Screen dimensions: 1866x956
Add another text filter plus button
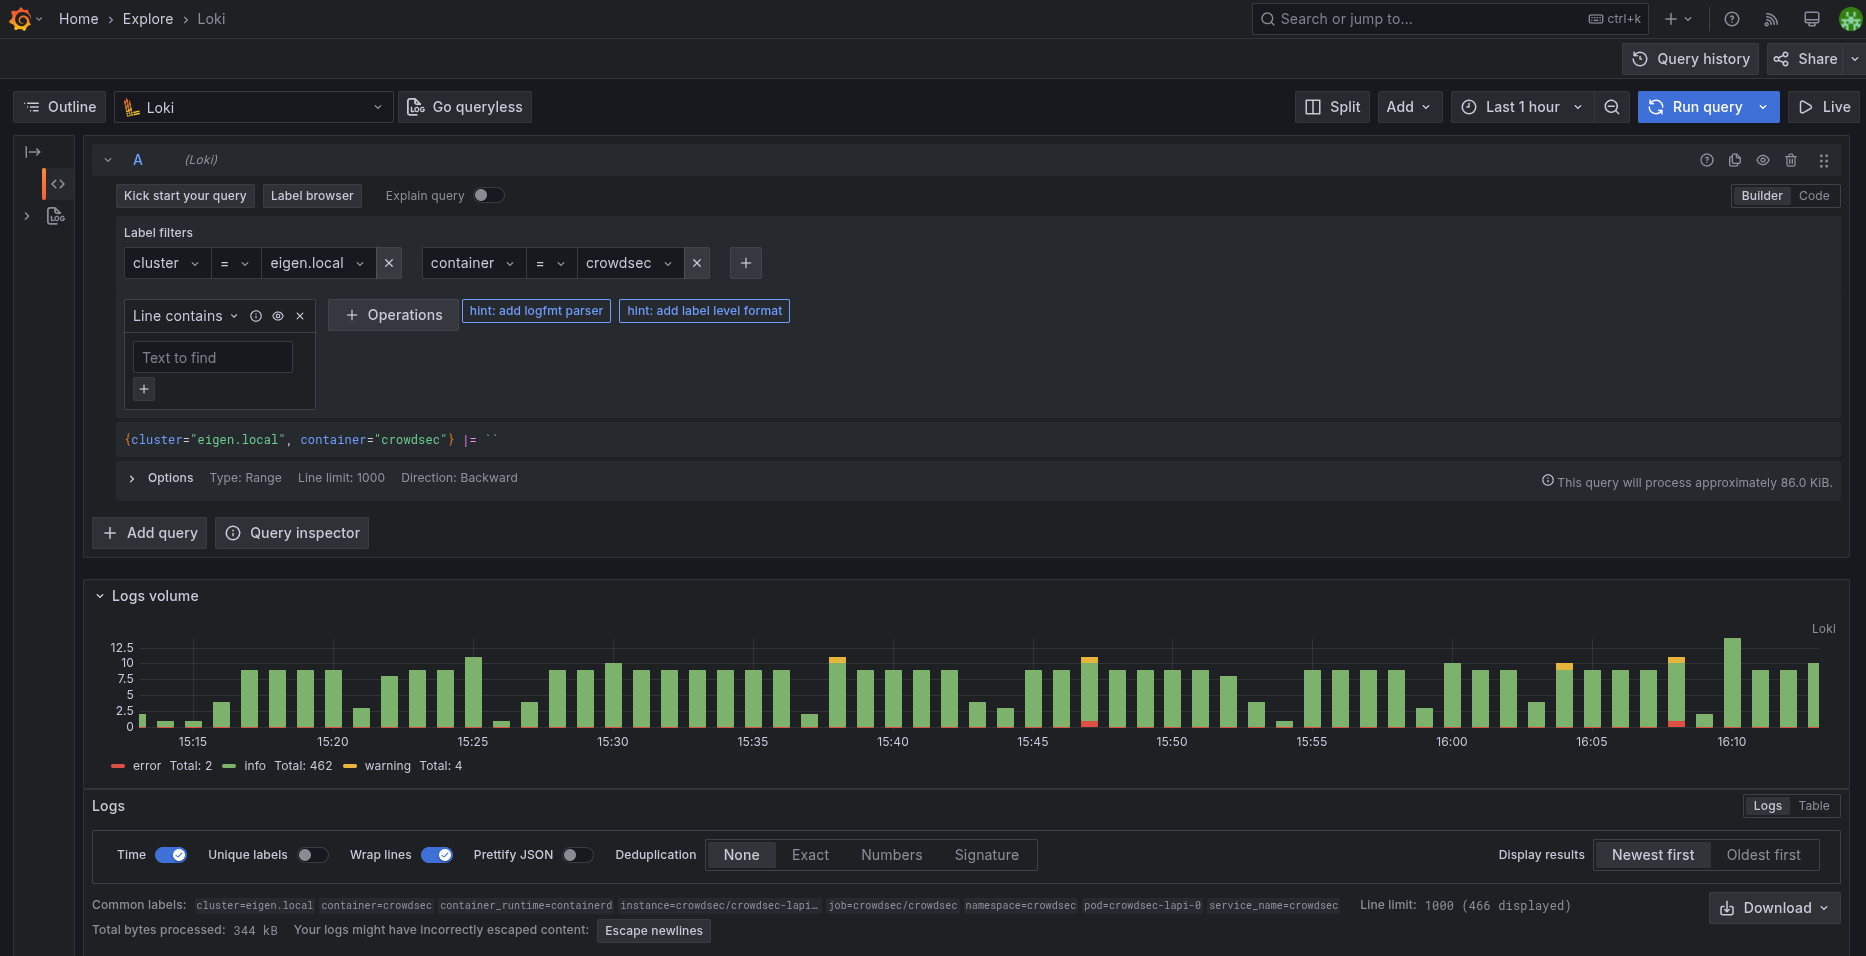[x=144, y=389]
